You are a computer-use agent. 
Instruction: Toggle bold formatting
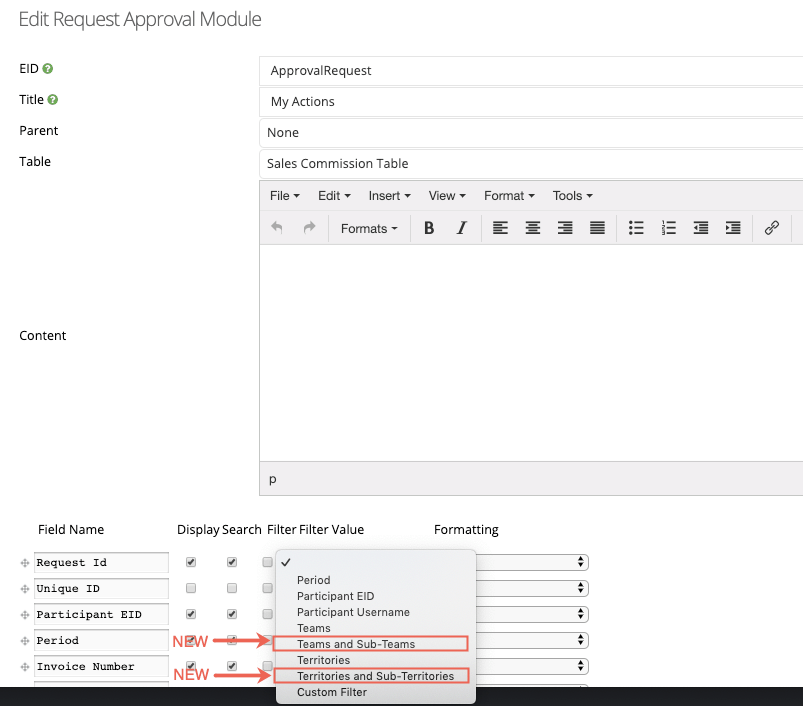429,228
